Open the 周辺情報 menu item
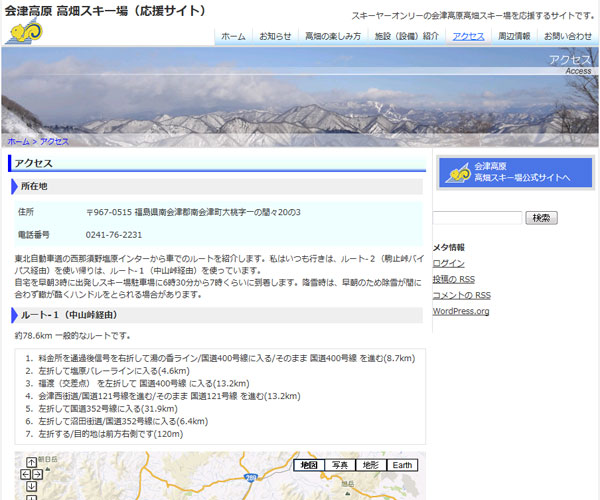 click(514, 36)
